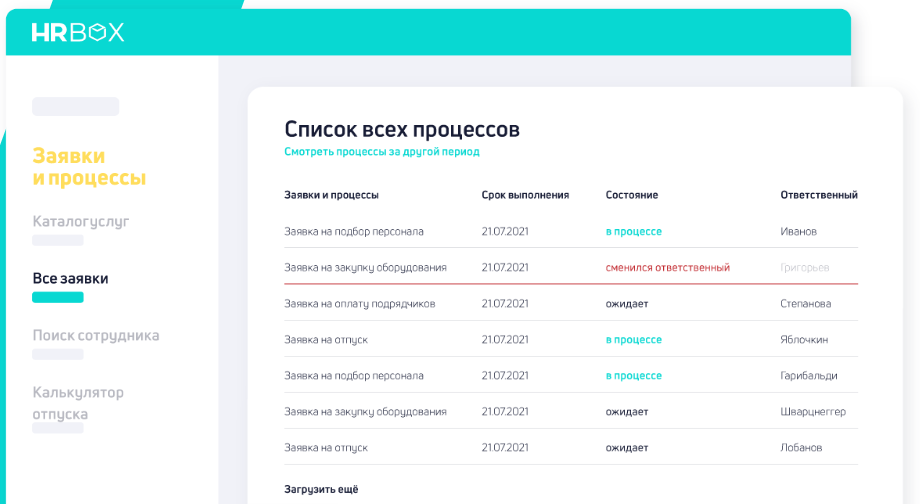Click date 21.07.2021 in Лобанов's row
920x504 pixels.
coord(505,448)
